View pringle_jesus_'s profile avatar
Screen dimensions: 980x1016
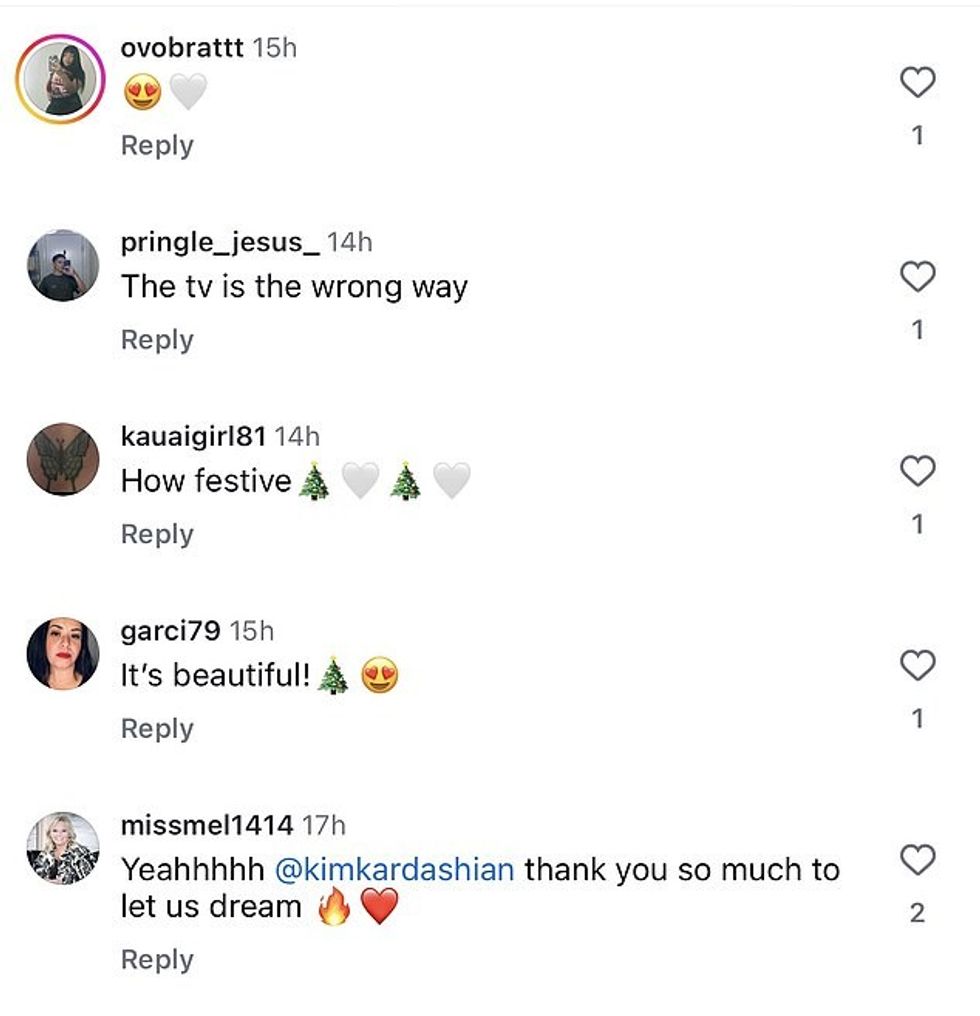62,266
